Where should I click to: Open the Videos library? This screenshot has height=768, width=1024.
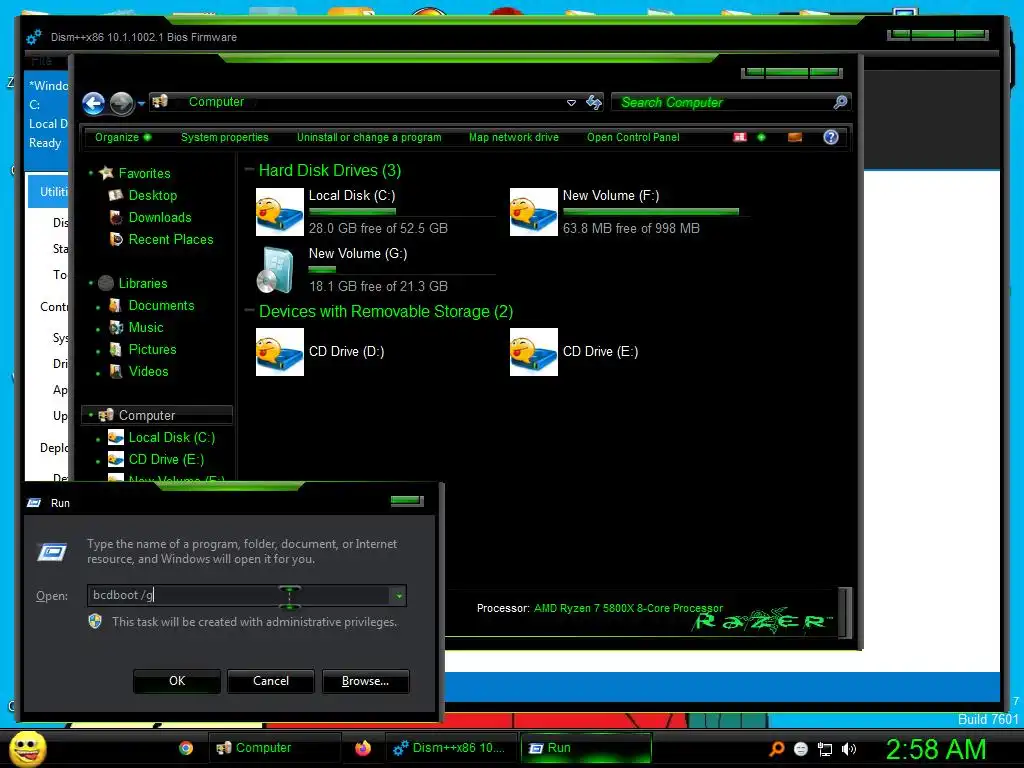coord(148,372)
